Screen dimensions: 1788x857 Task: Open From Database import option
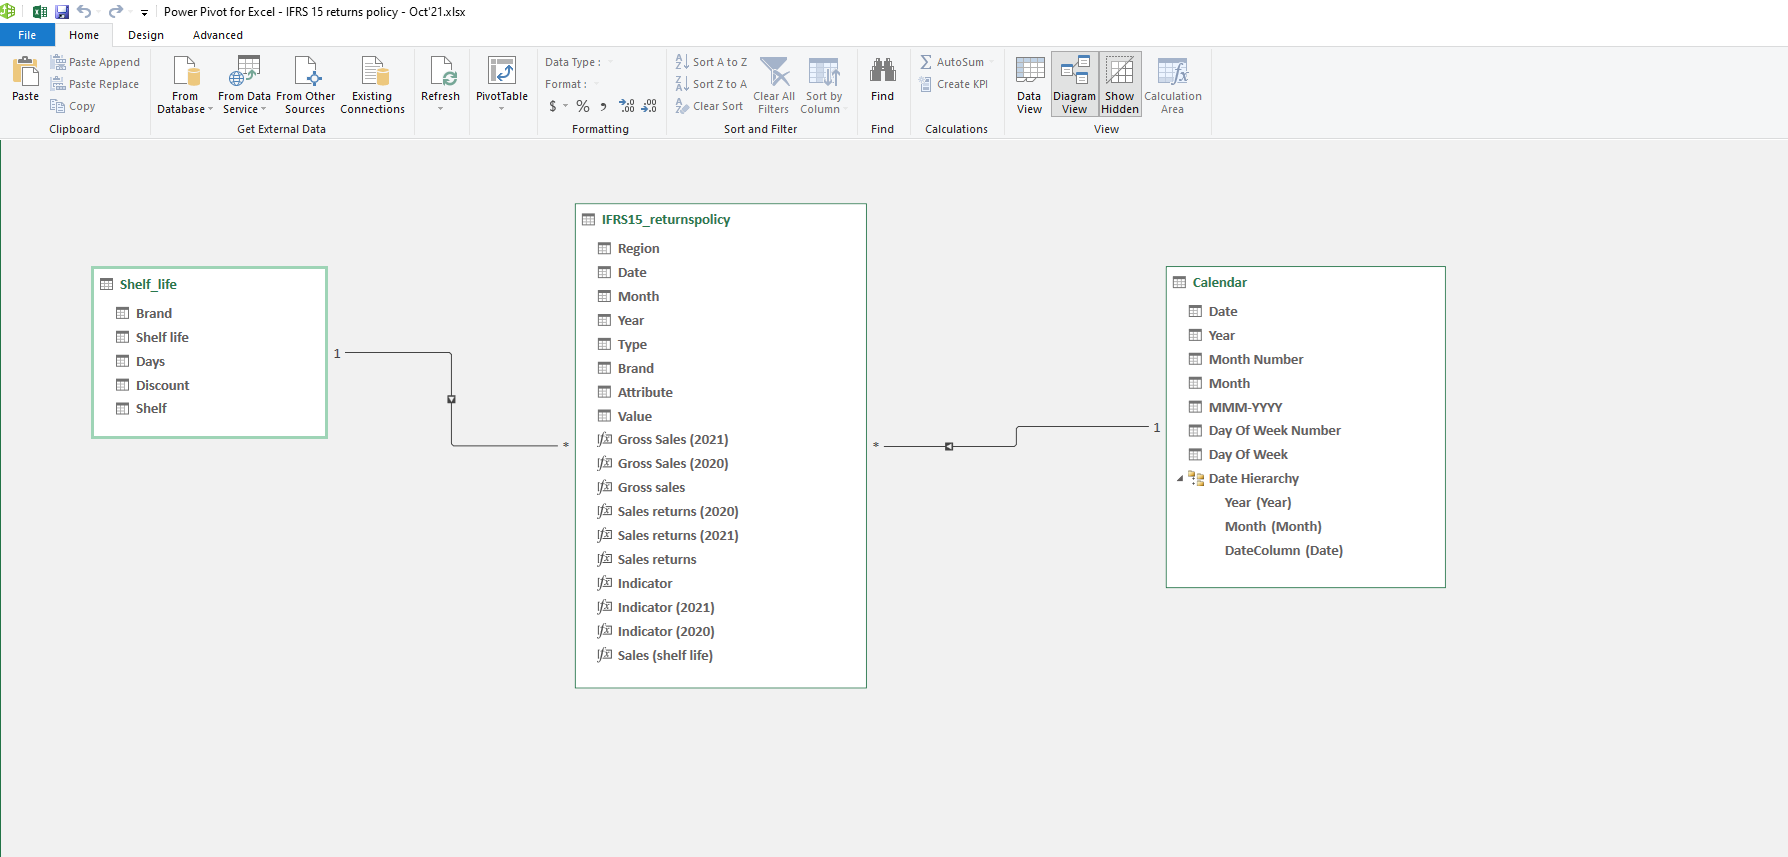(185, 85)
